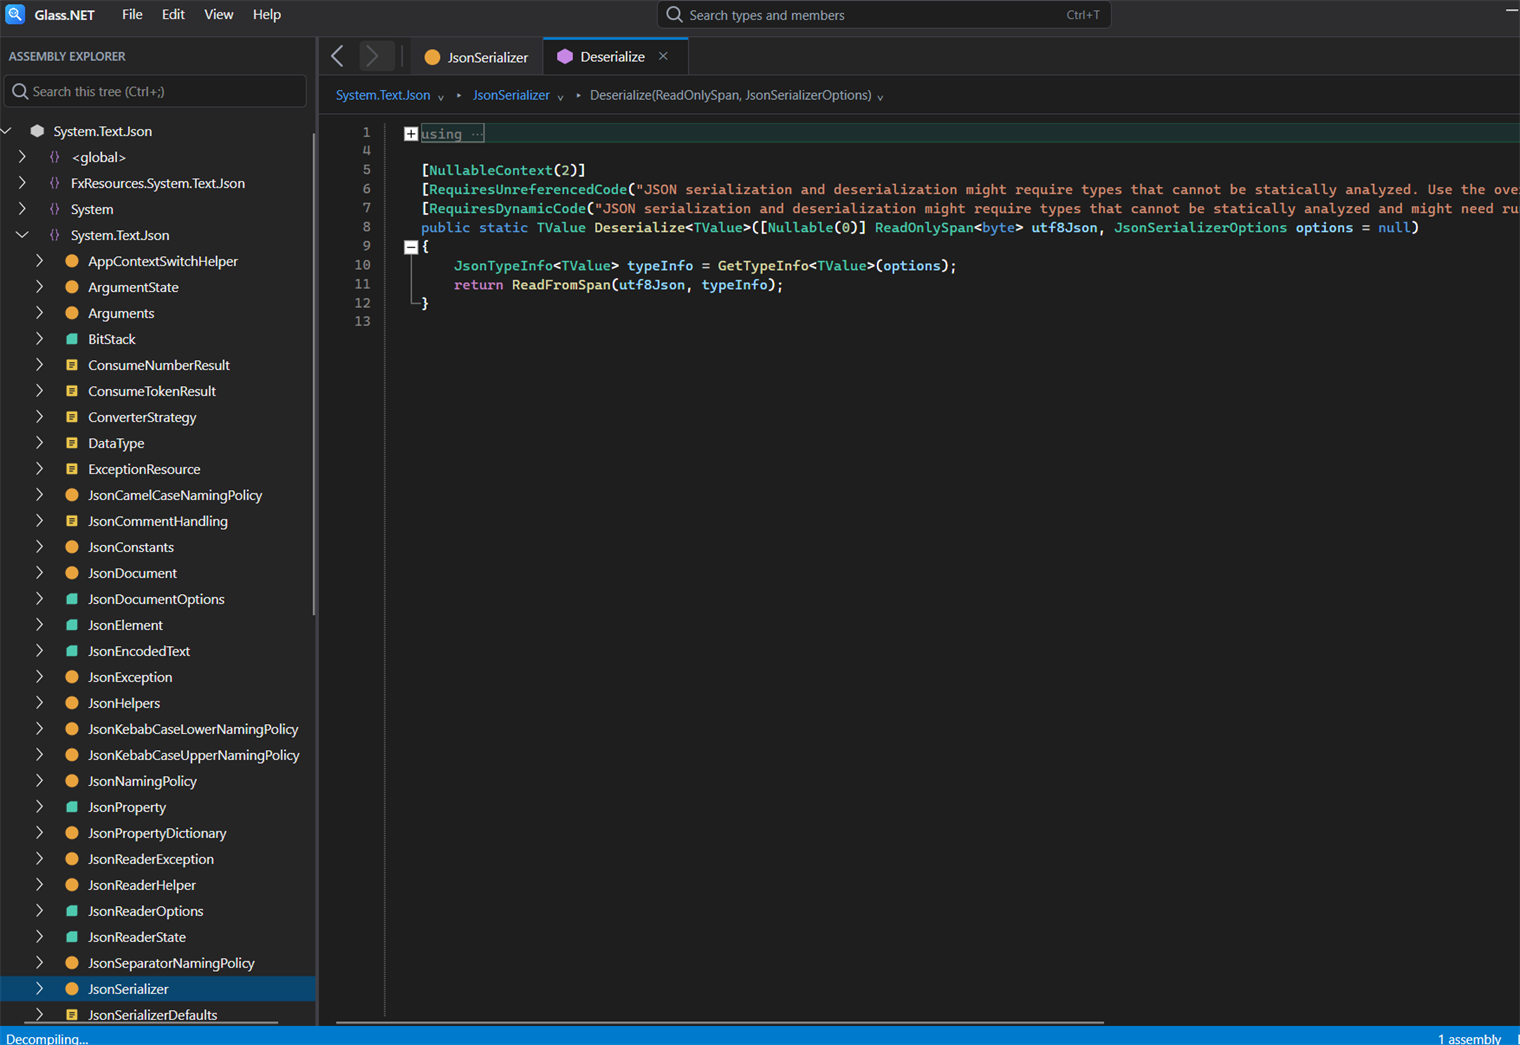1520x1045 pixels.
Task: Select ConsumeTokenResult in the tree
Action: click(152, 391)
